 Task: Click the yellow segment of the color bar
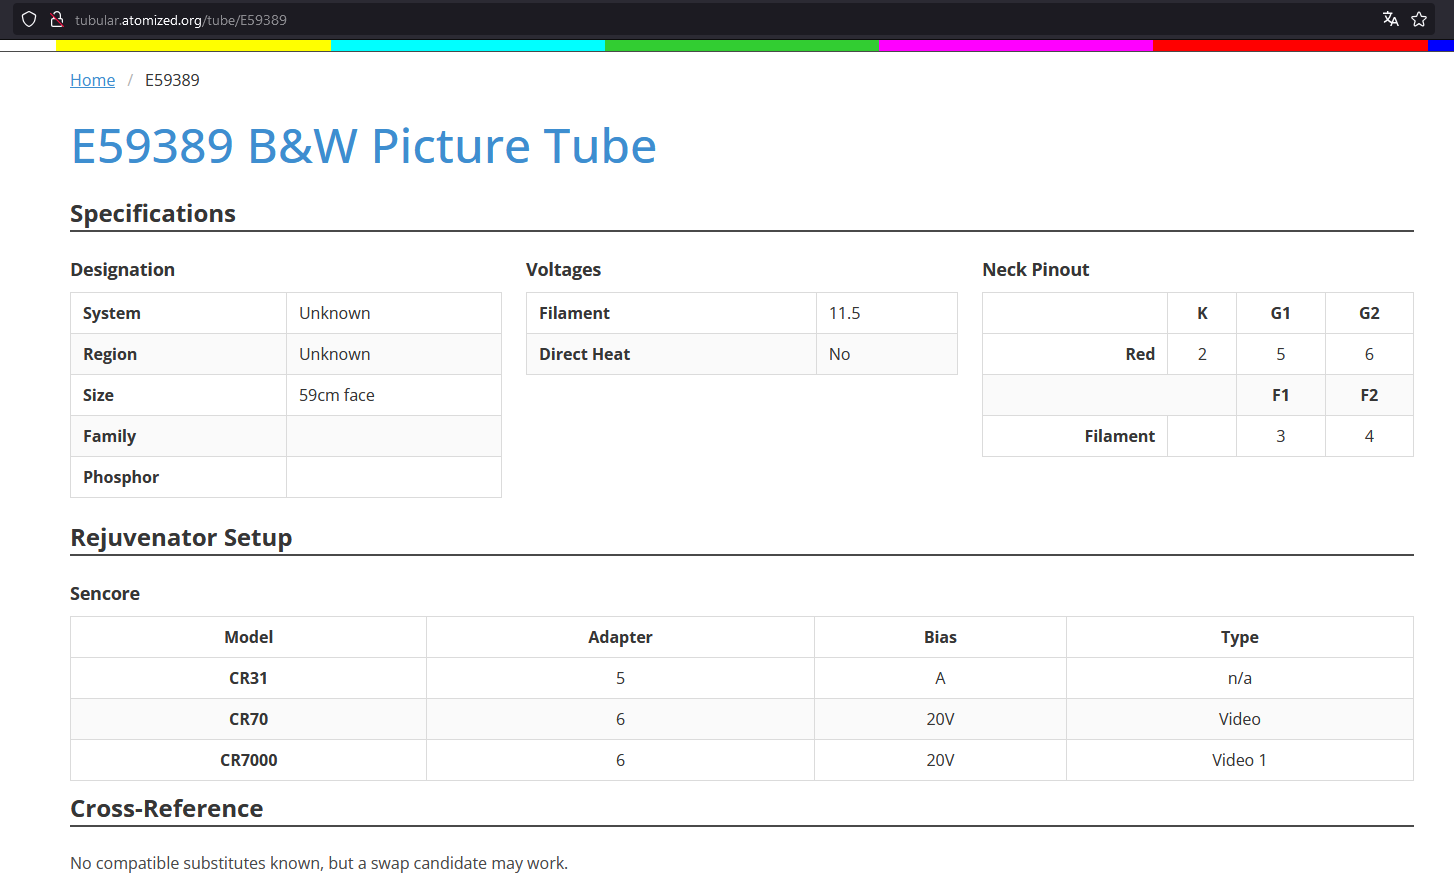(x=193, y=45)
